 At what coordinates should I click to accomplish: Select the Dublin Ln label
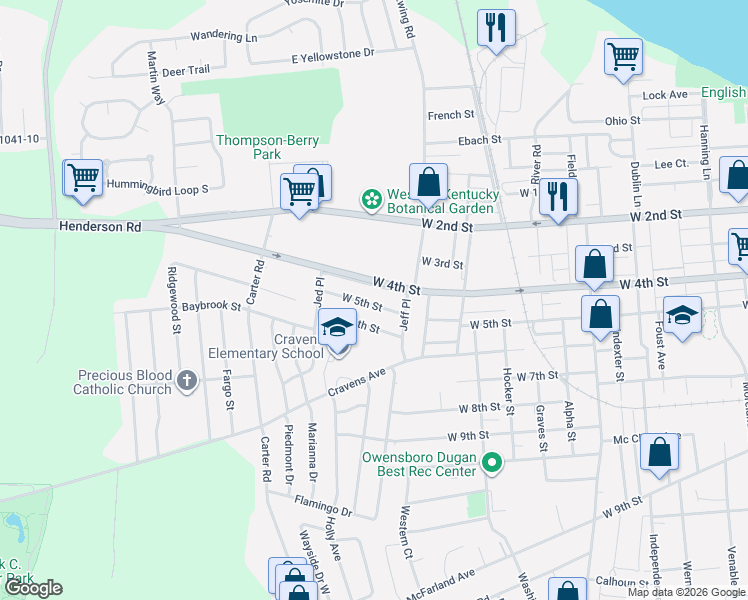pos(636,184)
